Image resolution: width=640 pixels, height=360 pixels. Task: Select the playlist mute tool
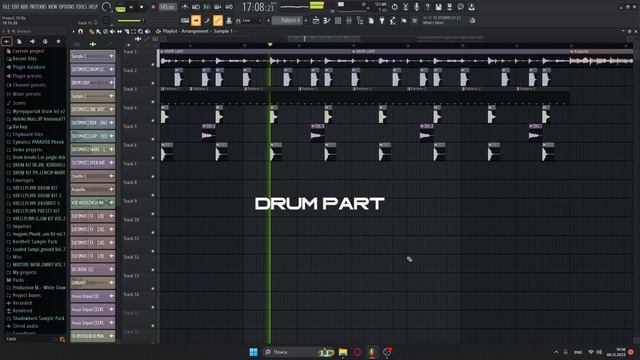(x=112, y=31)
